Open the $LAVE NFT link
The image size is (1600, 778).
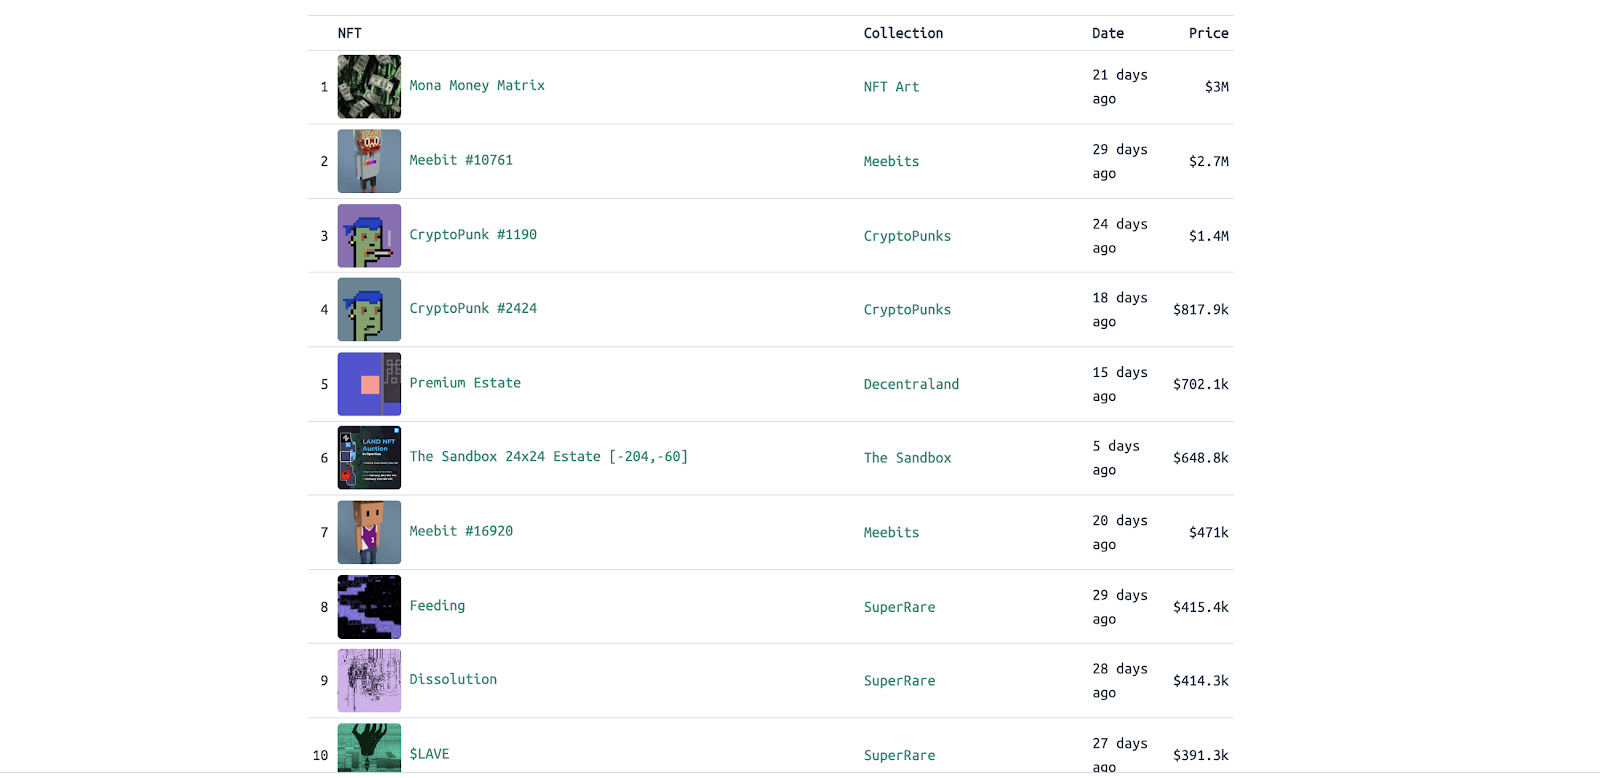[429, 754]
